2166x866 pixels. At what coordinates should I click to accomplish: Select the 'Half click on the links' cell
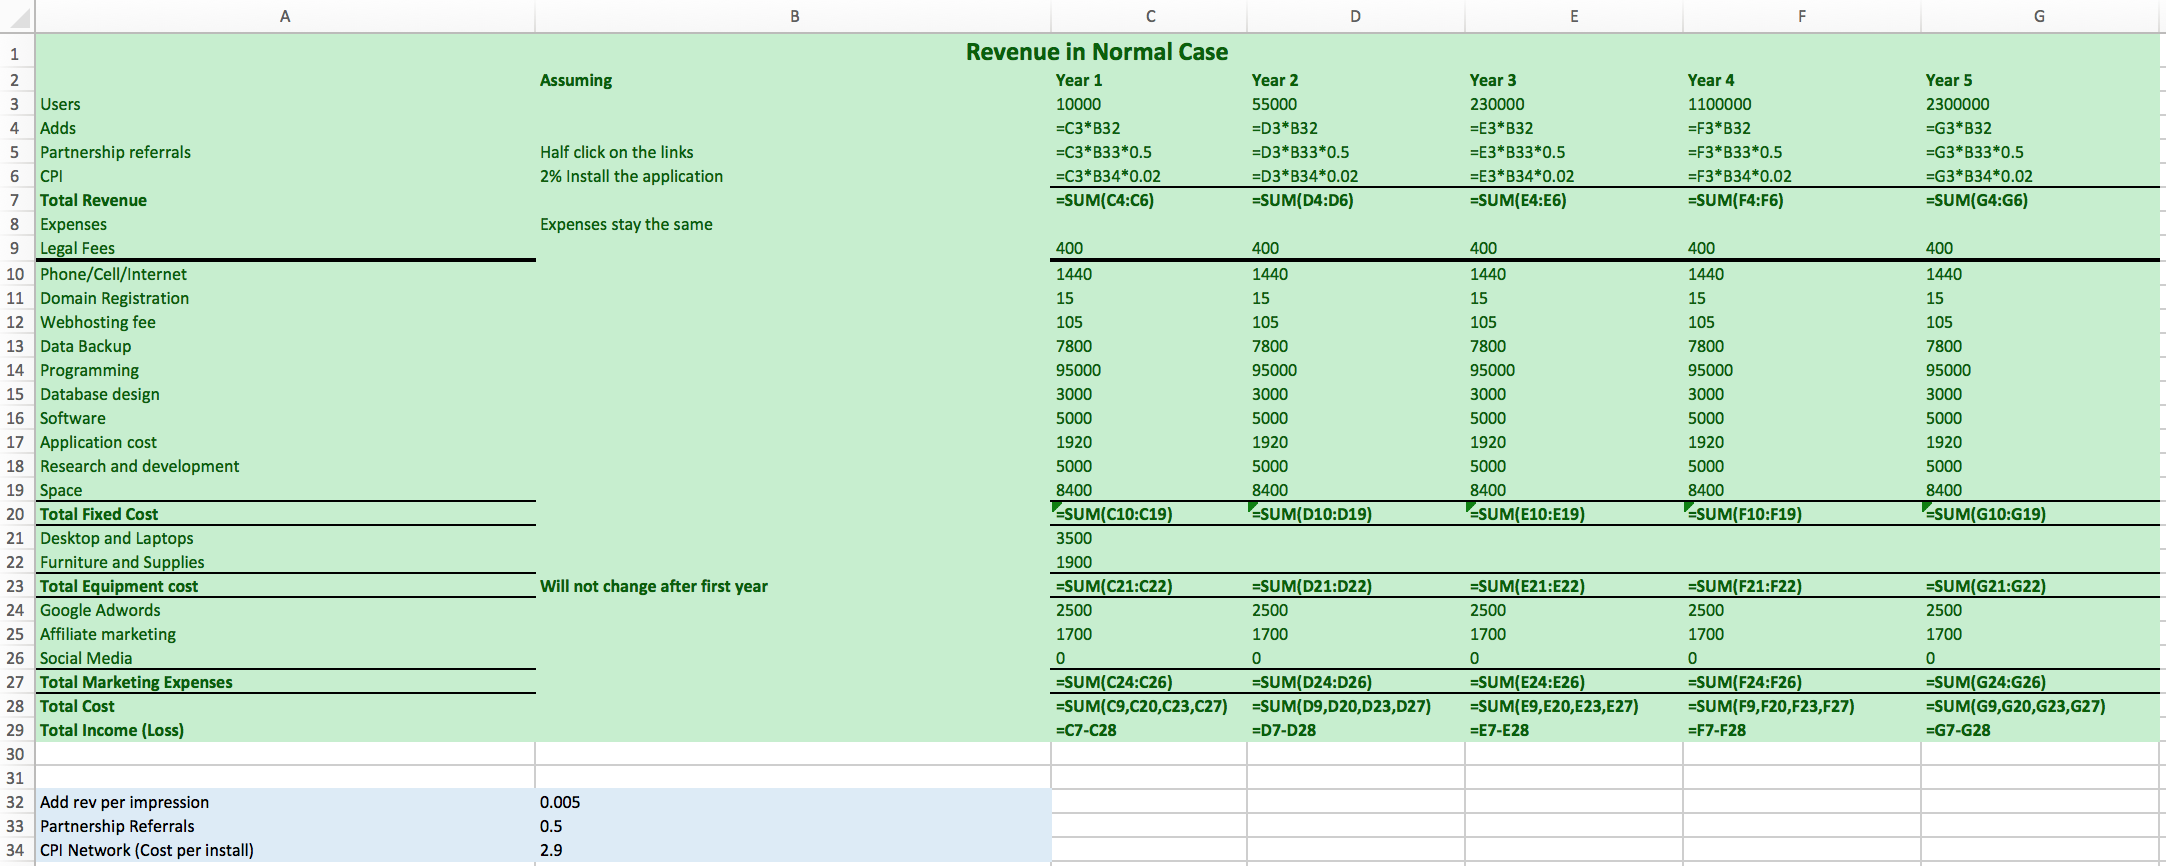[x=617, y=152]
